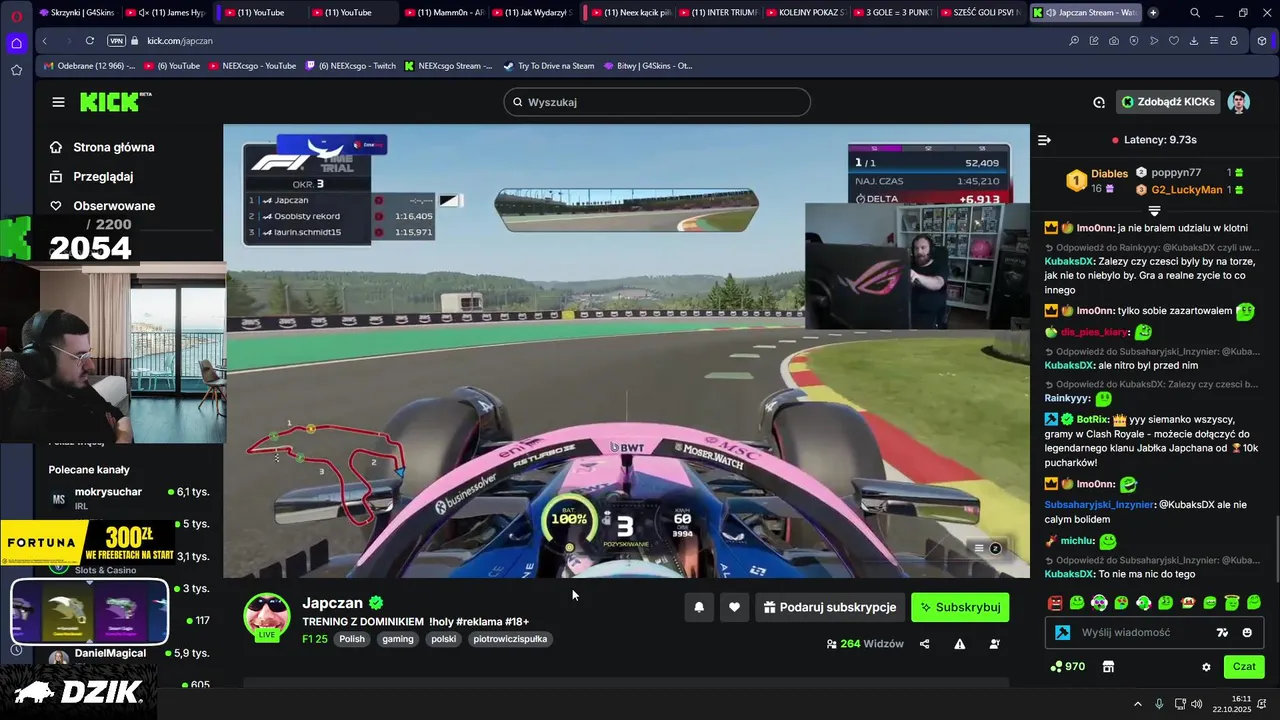Viewport: 1280px width, 720px height.
Task: Click the Subskrybuj button
Action: 960,607
